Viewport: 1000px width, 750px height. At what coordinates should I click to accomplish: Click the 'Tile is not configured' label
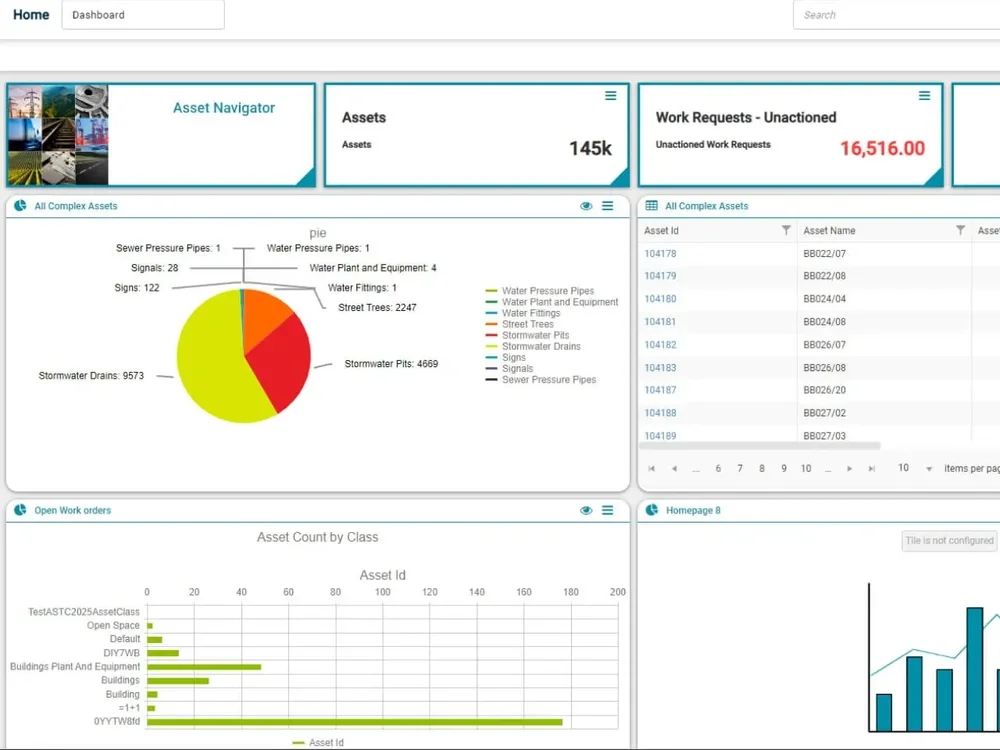click(x=949, y=541)
